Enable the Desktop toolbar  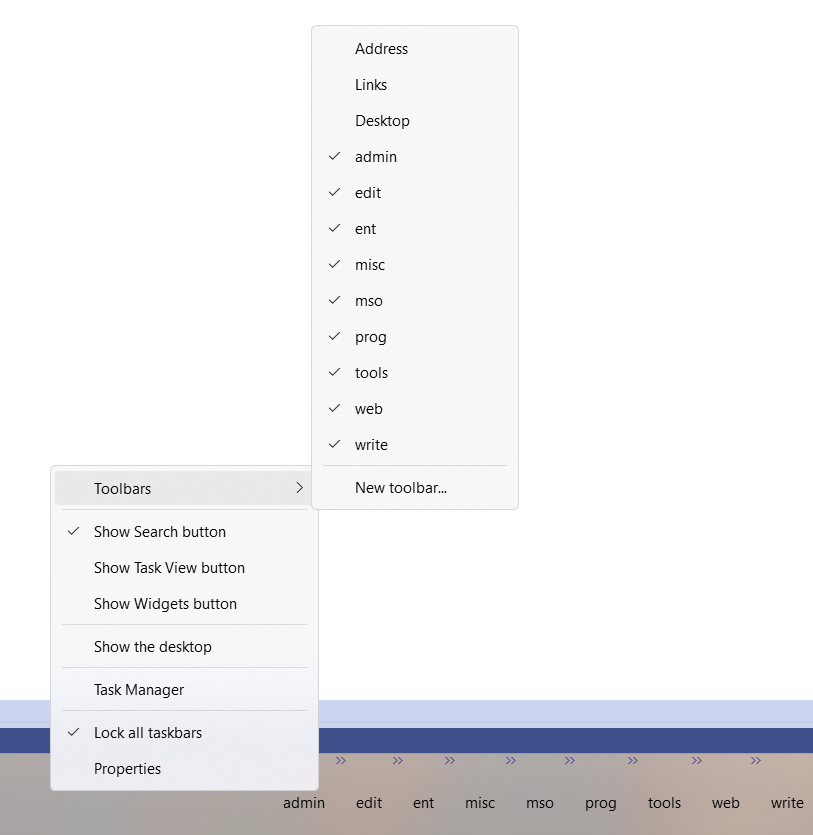point(415,121)
